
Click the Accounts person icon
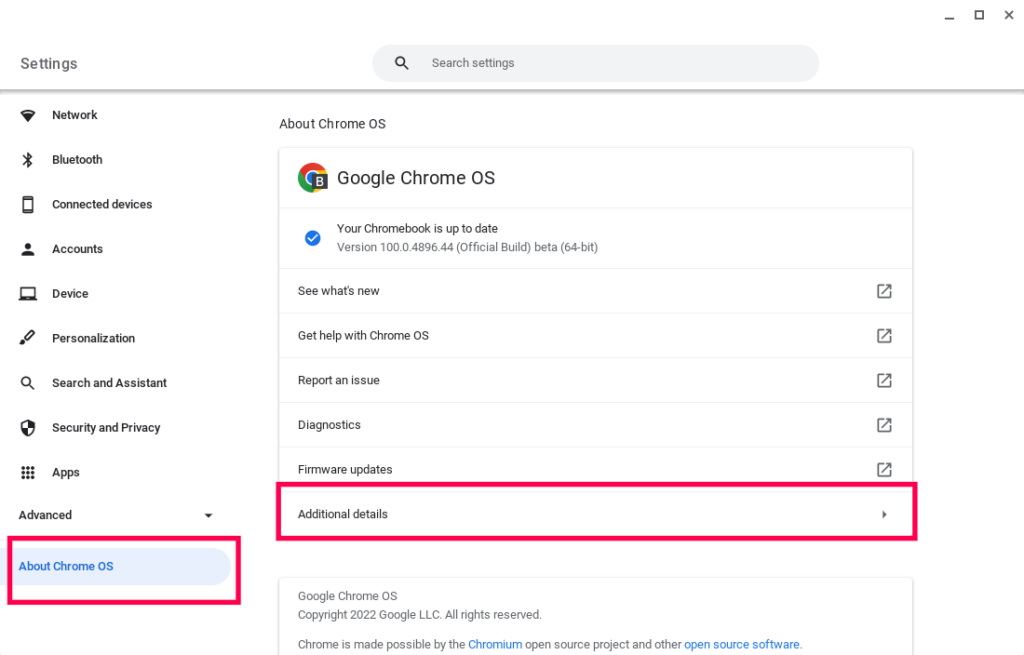[x=27, y=249]
